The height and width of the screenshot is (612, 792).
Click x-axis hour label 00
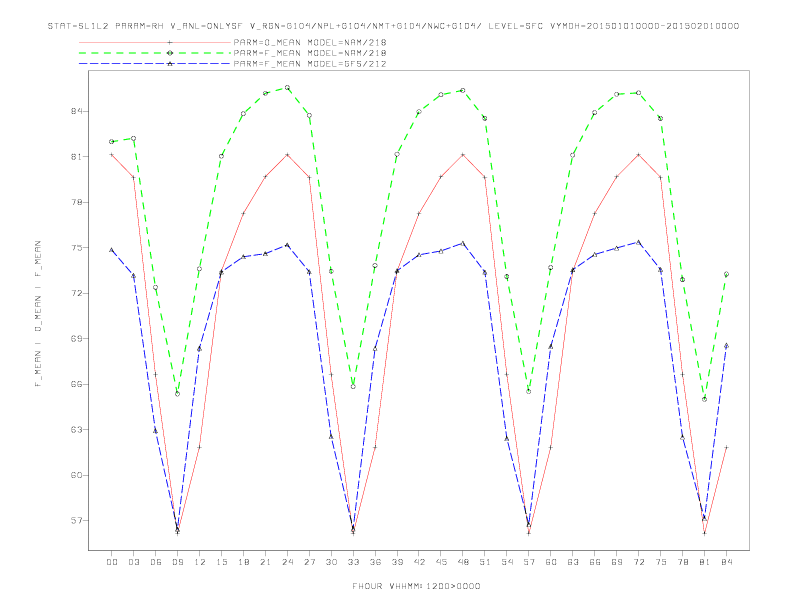point(112,562)
